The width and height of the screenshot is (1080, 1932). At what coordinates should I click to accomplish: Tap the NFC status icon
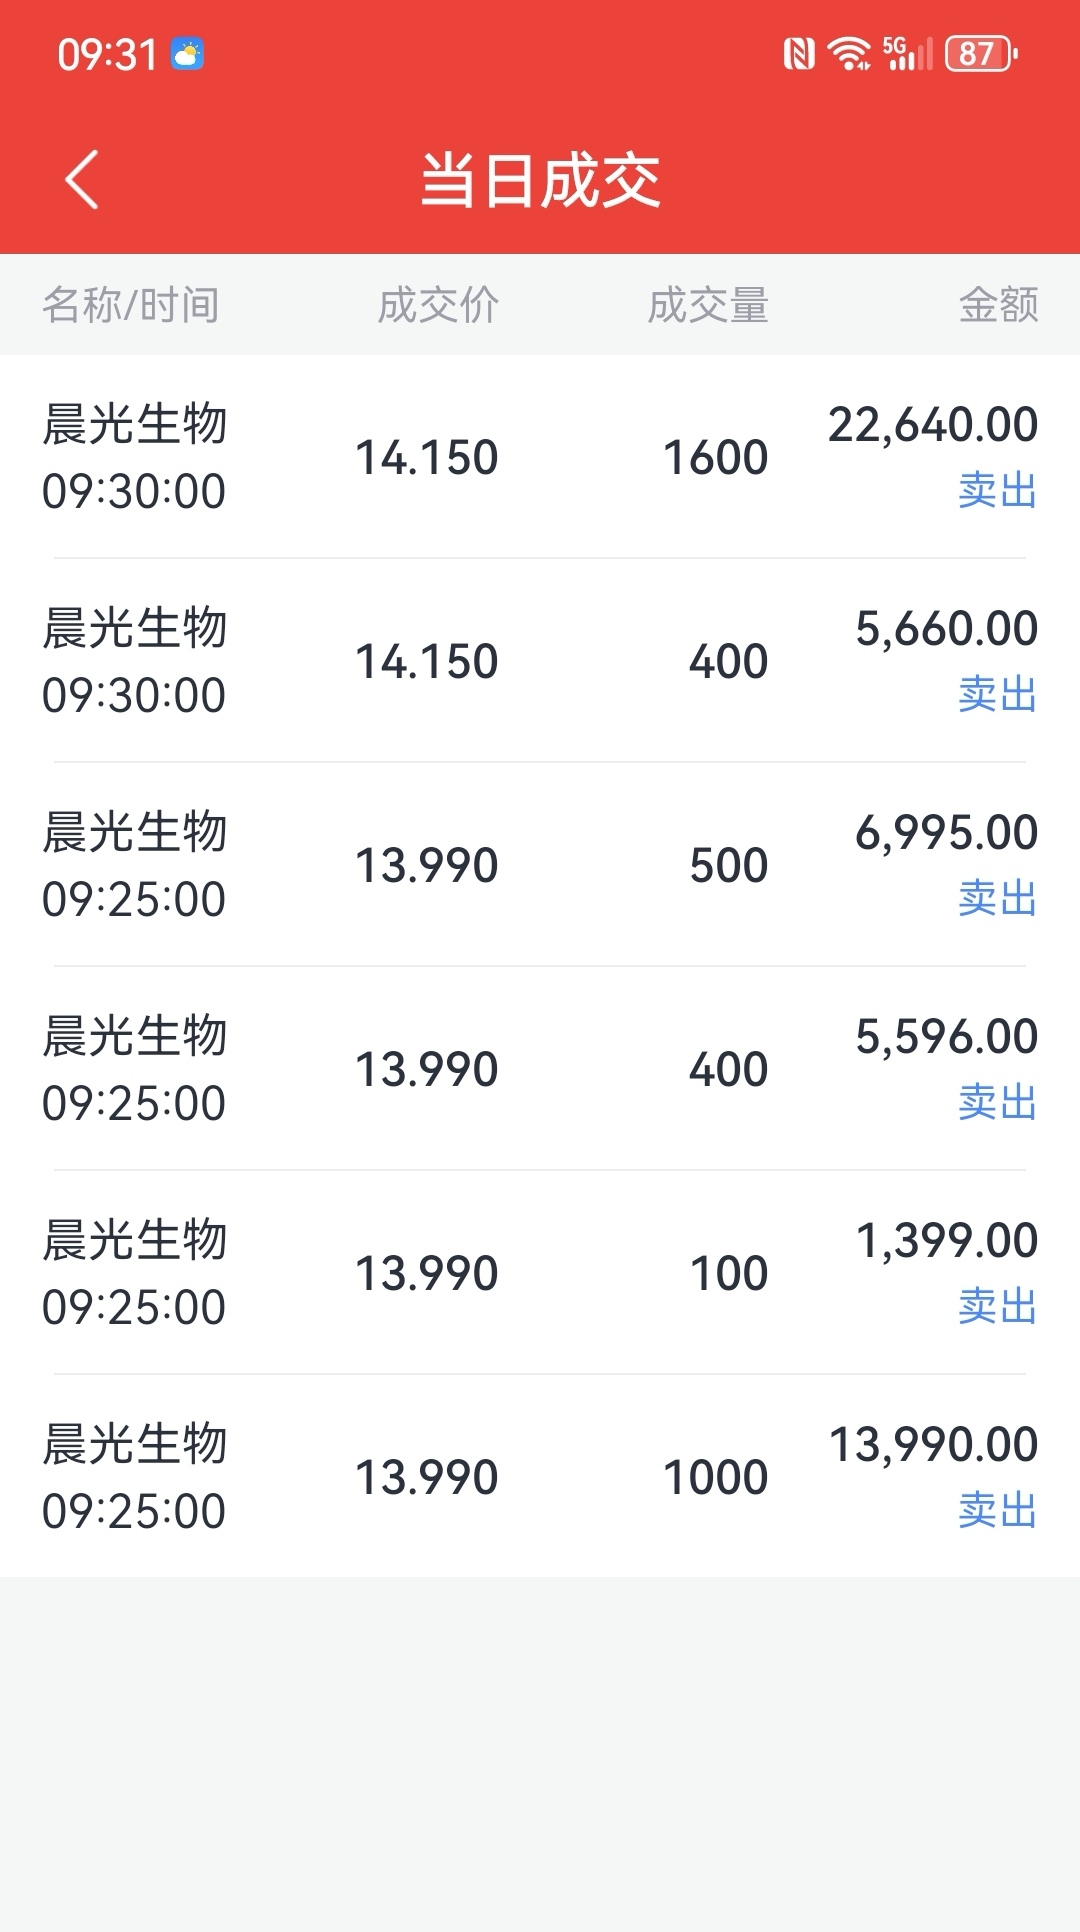[799, 54]
